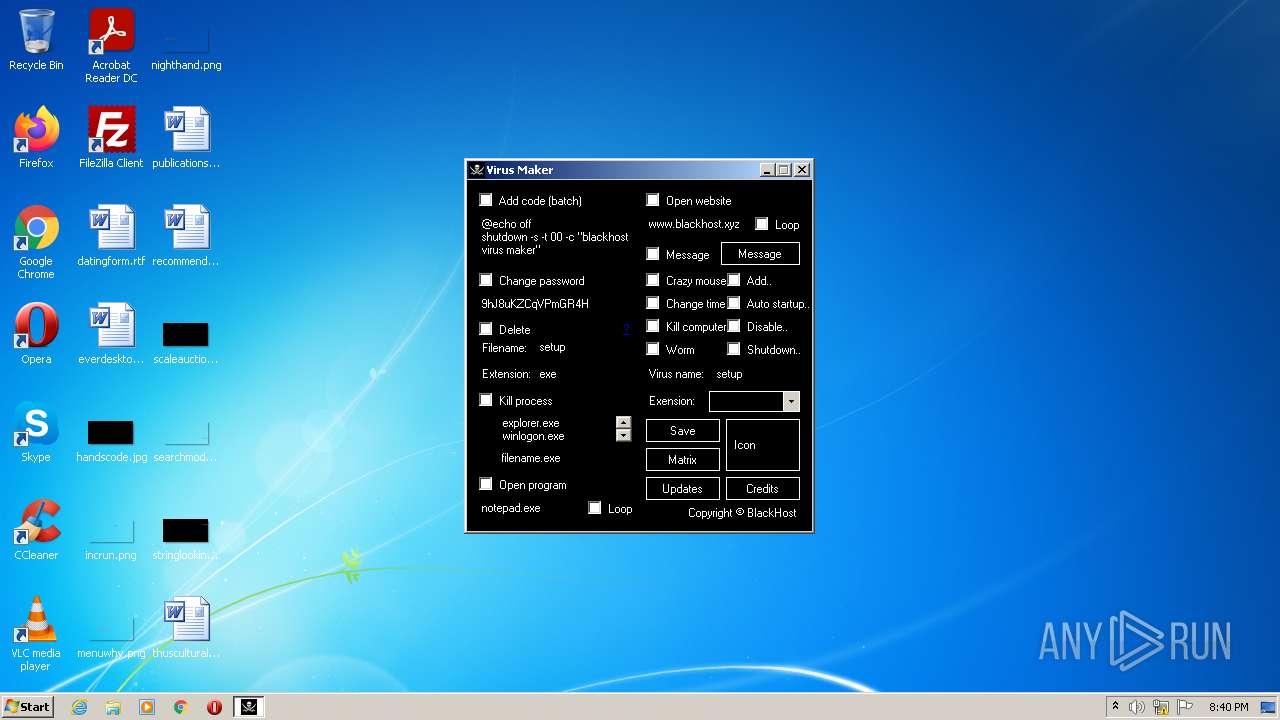Select the datingform.rtf document icon

click(x=111, y=236)
